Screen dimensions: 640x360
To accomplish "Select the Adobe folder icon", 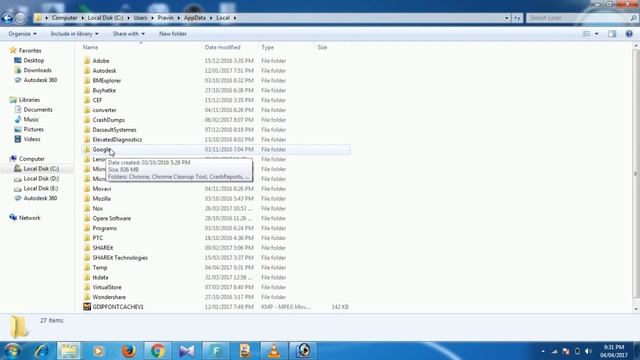I will (x=87, y=61).
